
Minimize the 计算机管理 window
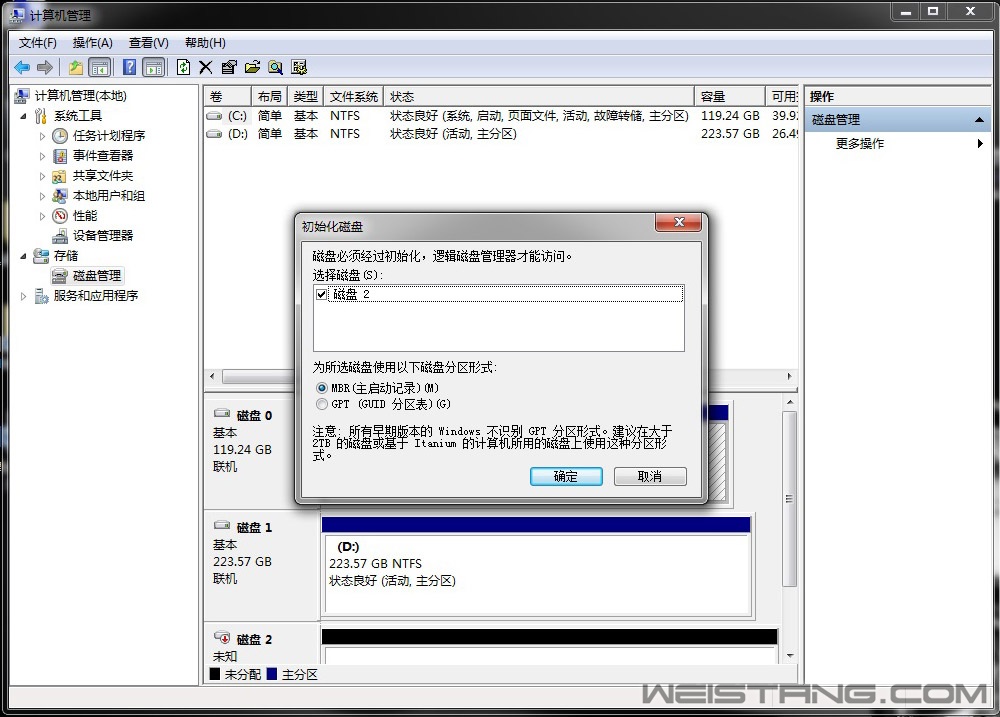pos(906,11)
